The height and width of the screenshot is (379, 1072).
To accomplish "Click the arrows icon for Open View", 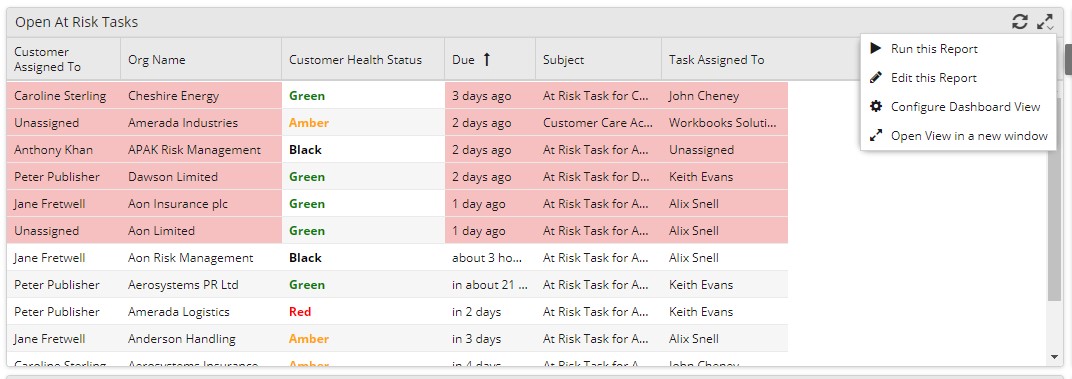I will click(876, 135).
